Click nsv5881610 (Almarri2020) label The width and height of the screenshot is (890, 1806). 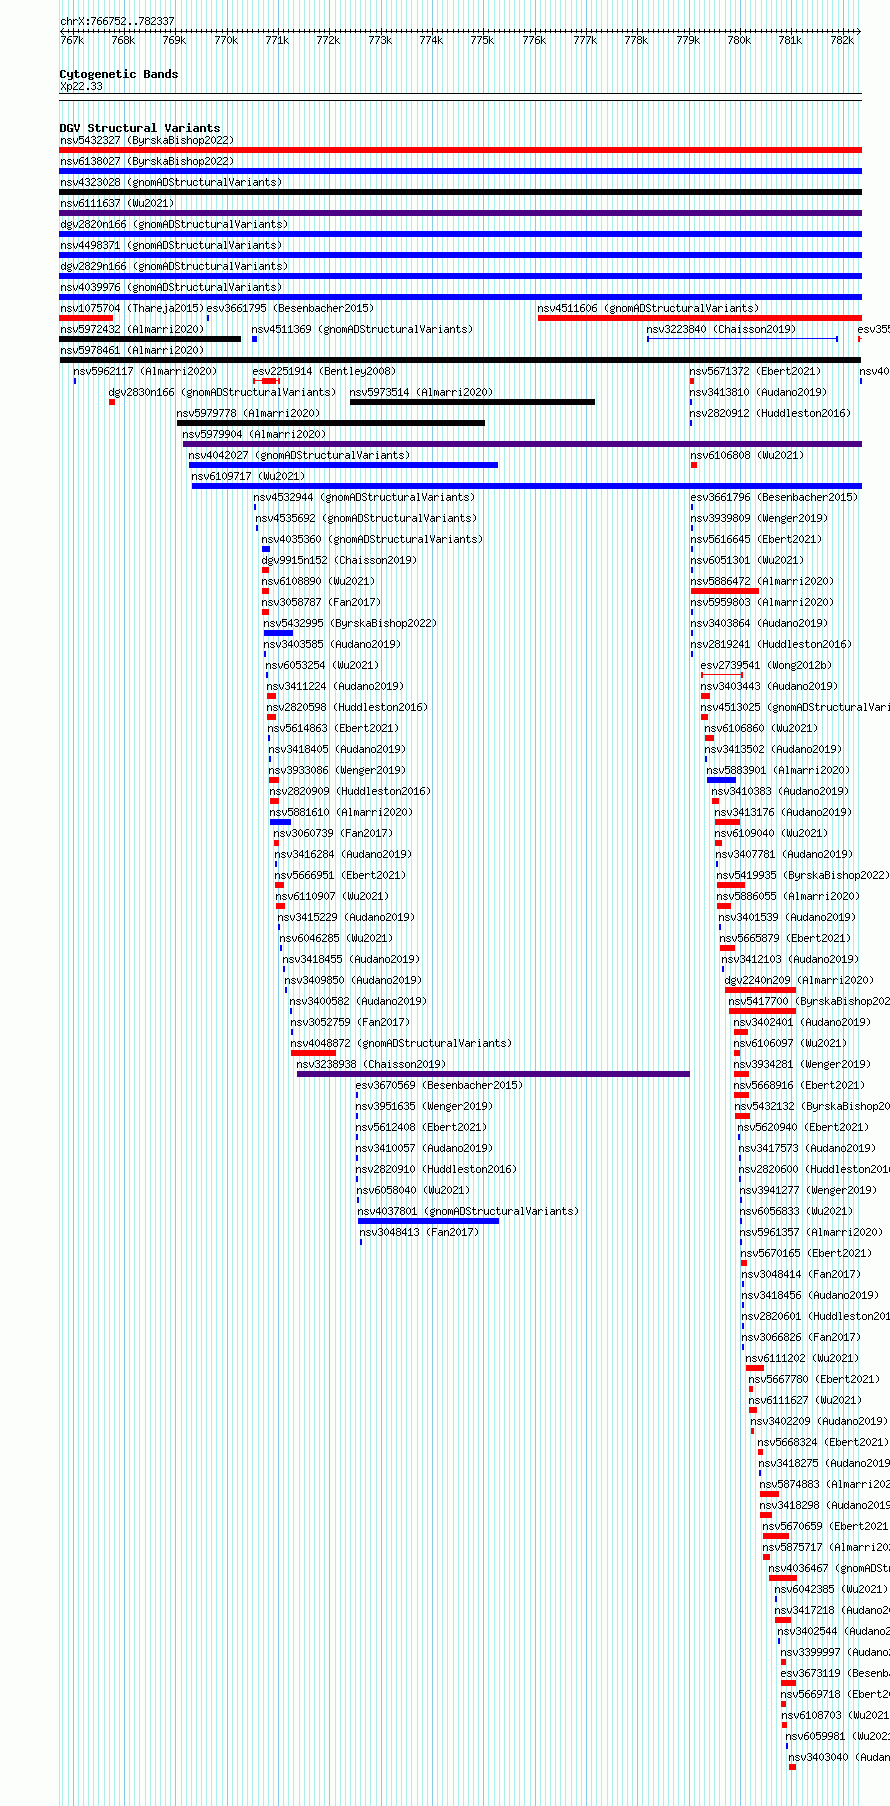[x=341, y=812]
